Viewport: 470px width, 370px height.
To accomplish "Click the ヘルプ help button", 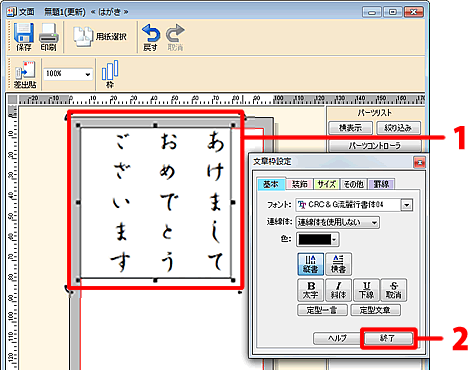I will (x=337, y=338).
